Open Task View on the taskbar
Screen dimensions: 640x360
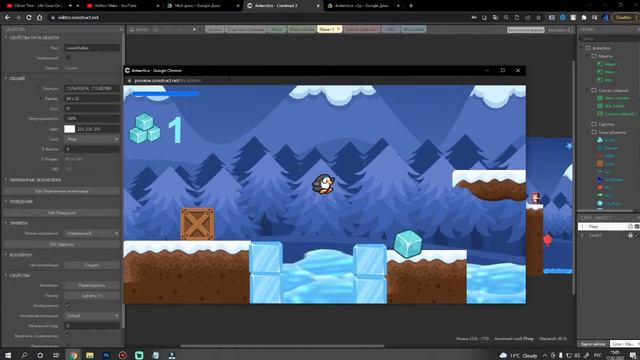tap(56, 355)
